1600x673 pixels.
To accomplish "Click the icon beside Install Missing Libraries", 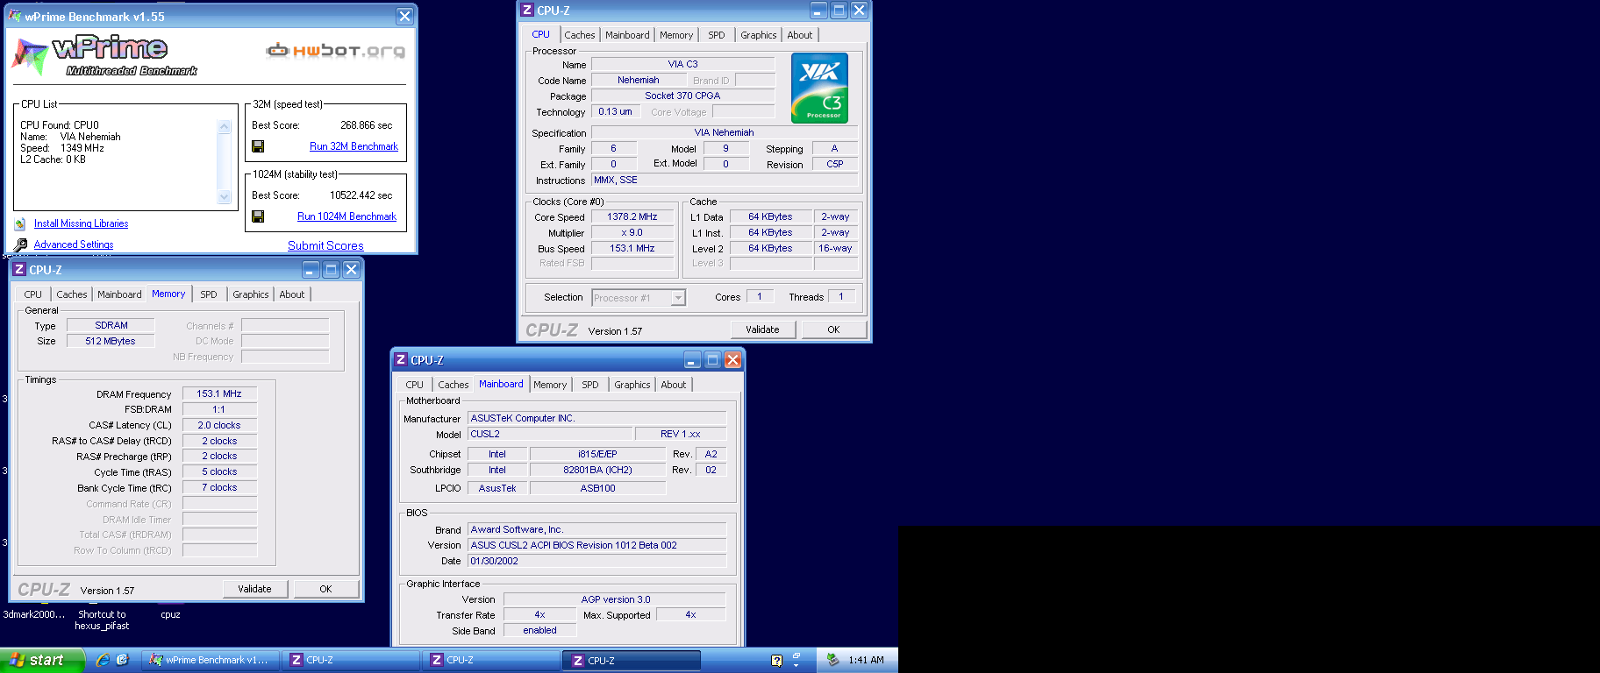I will pyautogui.click(x=20, y=224).
